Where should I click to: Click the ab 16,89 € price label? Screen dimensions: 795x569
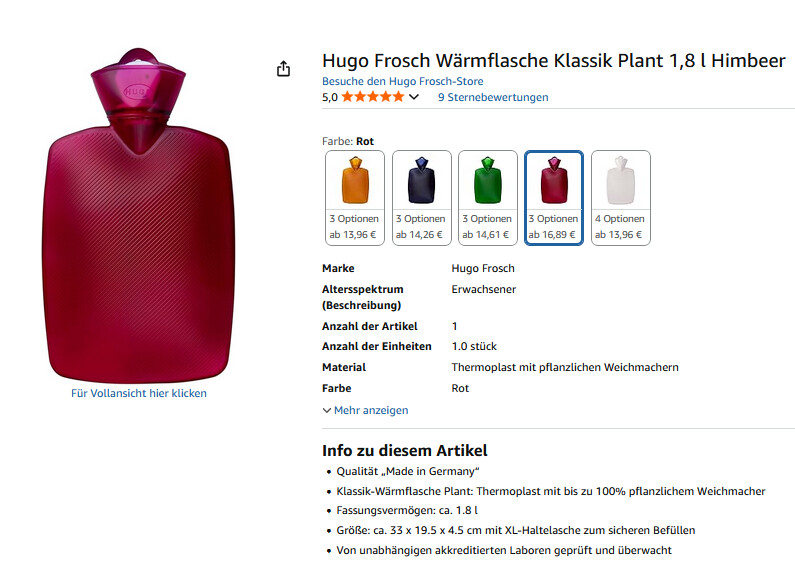click(552, 235)
